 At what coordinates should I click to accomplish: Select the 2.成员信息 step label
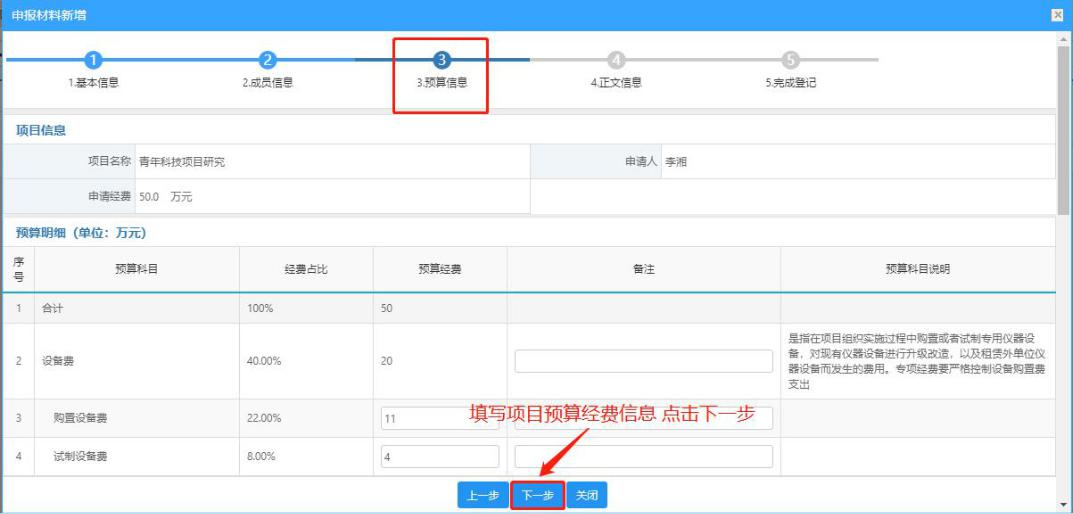268,83
